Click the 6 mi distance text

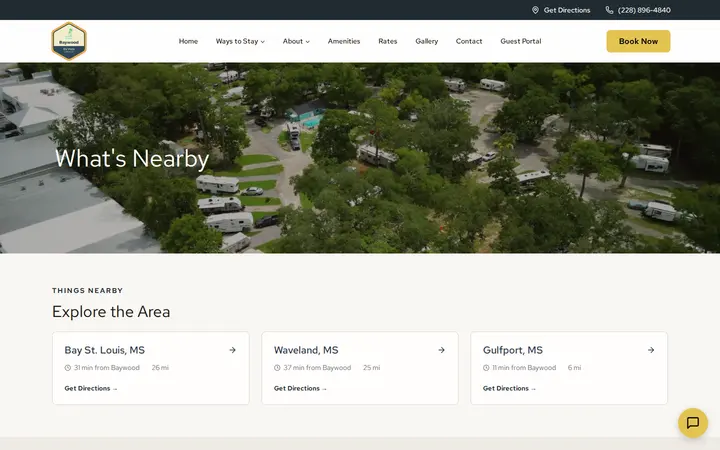pos(574,368)
